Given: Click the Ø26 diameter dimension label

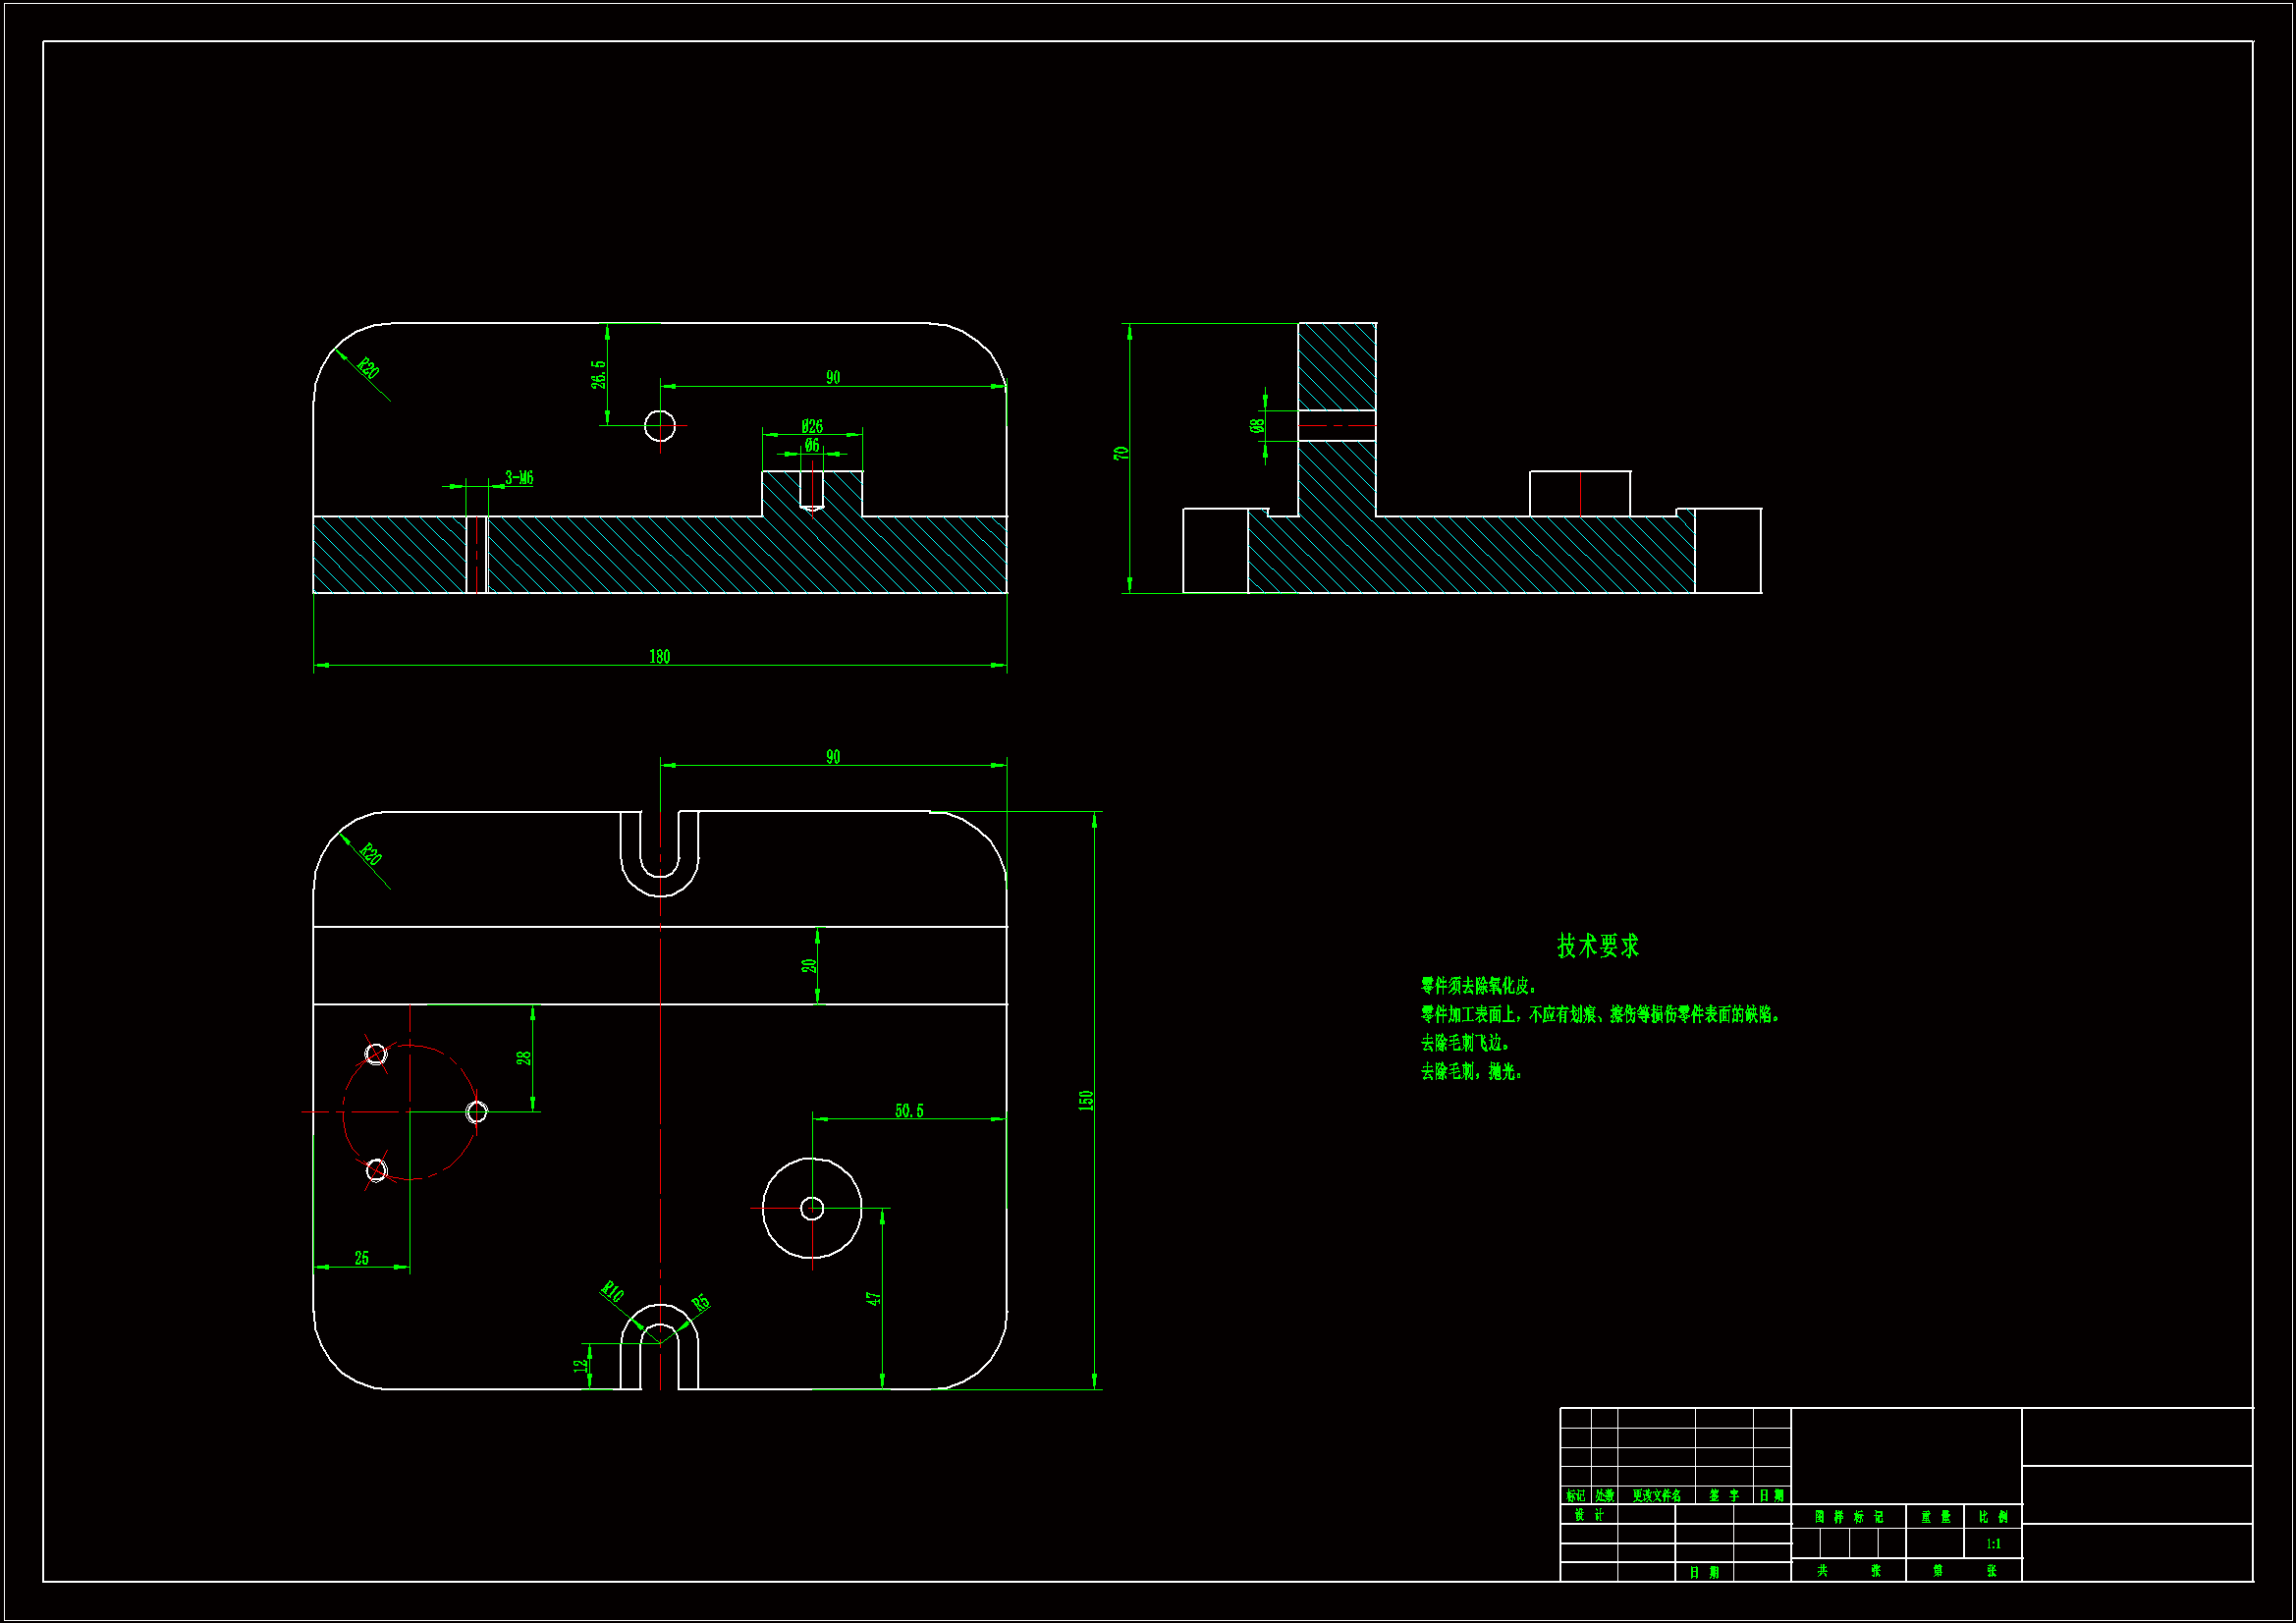Looking at the screenshot, I should click(812, 427).
